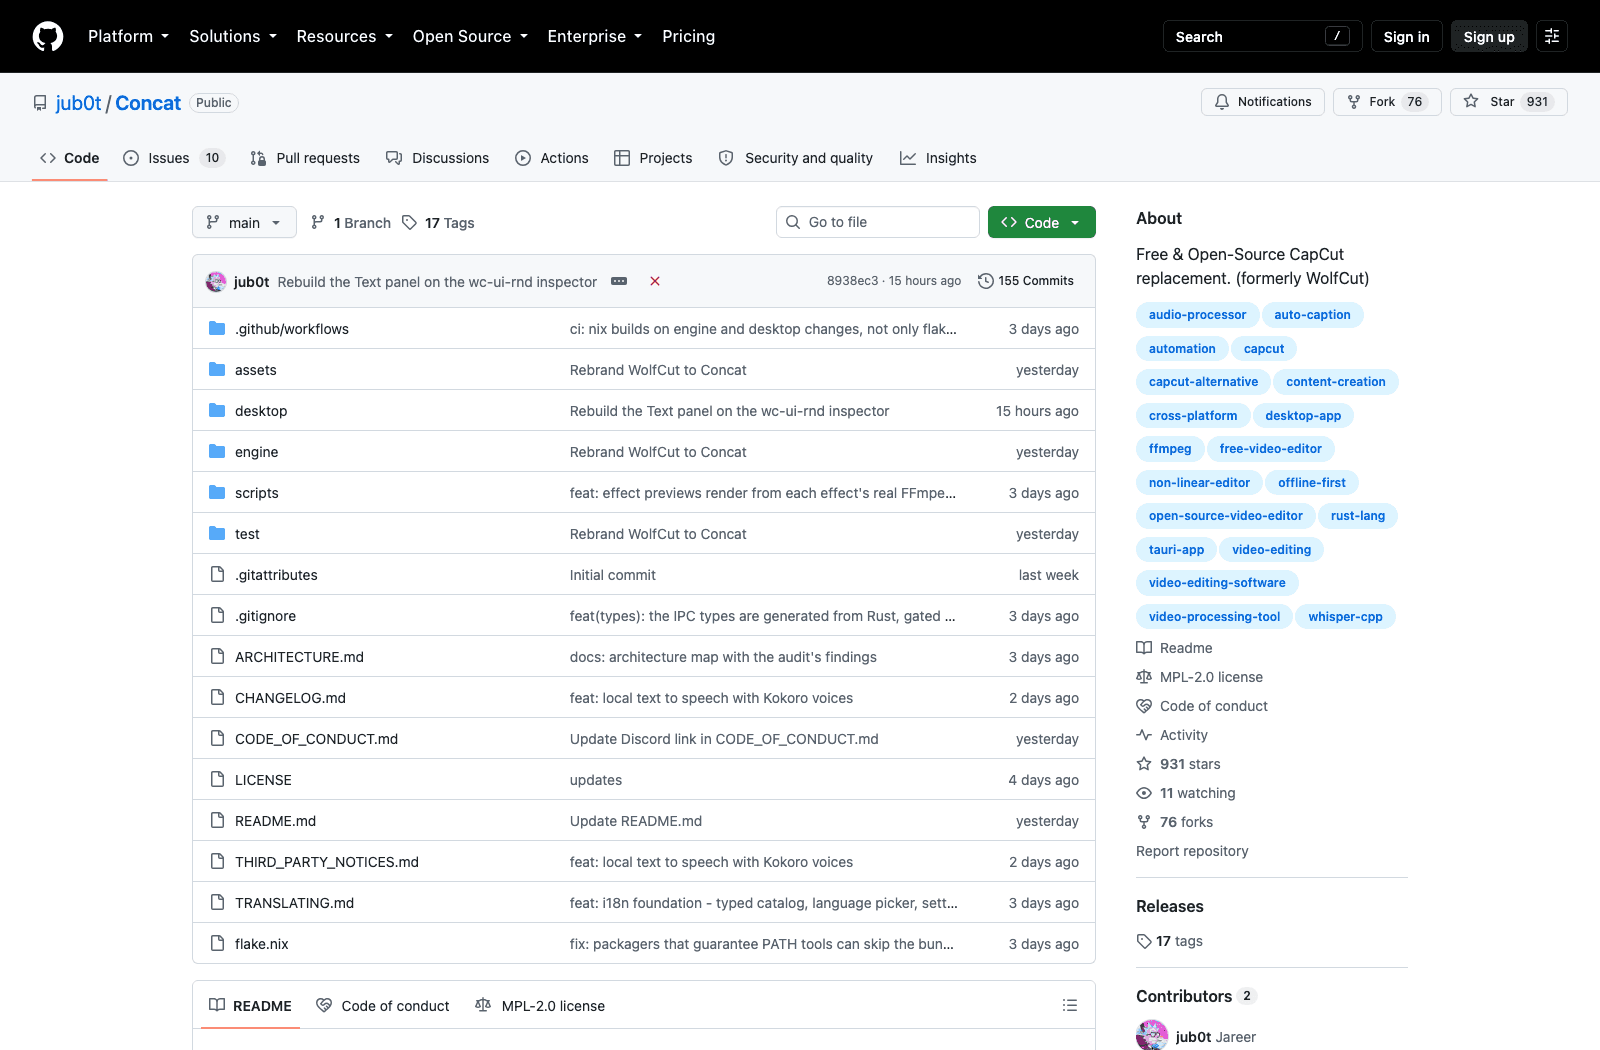Go to the Pricing page
The height and width of the screenshot is (1050, 1600).
[x=688, y=36]
